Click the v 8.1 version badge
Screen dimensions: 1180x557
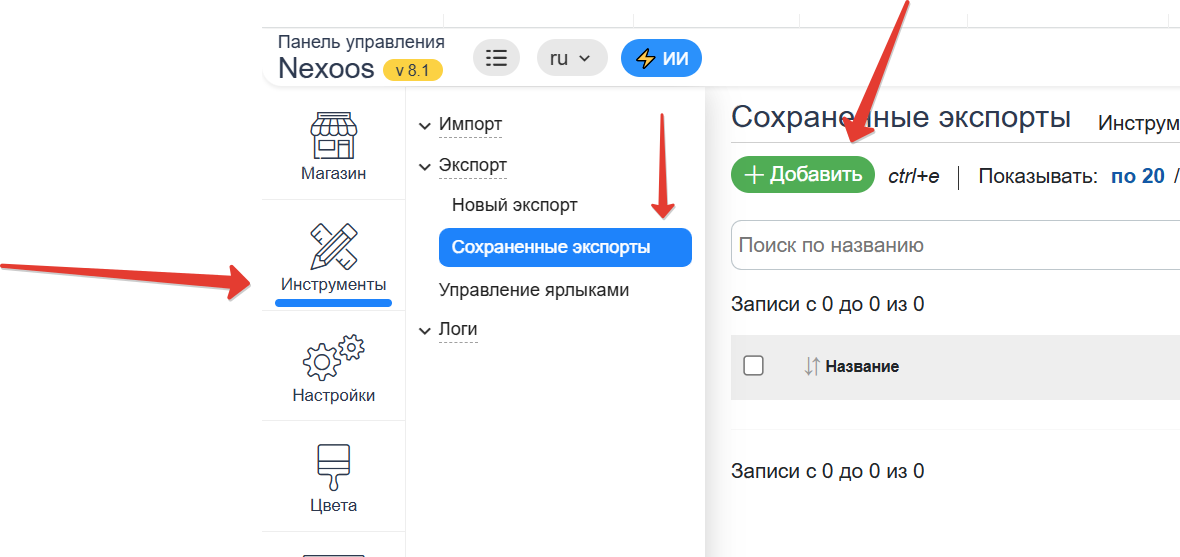coord(412,70)
